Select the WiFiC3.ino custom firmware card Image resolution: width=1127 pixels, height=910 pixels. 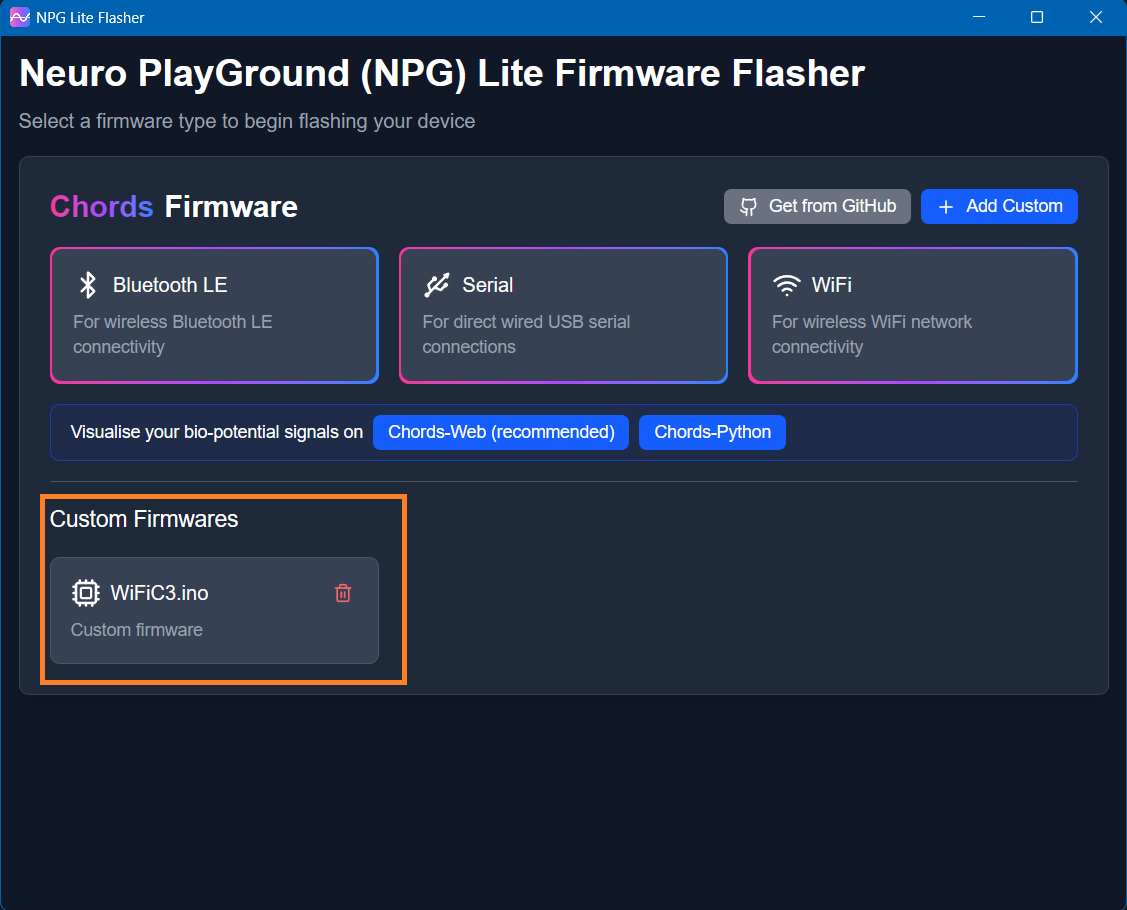pos(214,610)
